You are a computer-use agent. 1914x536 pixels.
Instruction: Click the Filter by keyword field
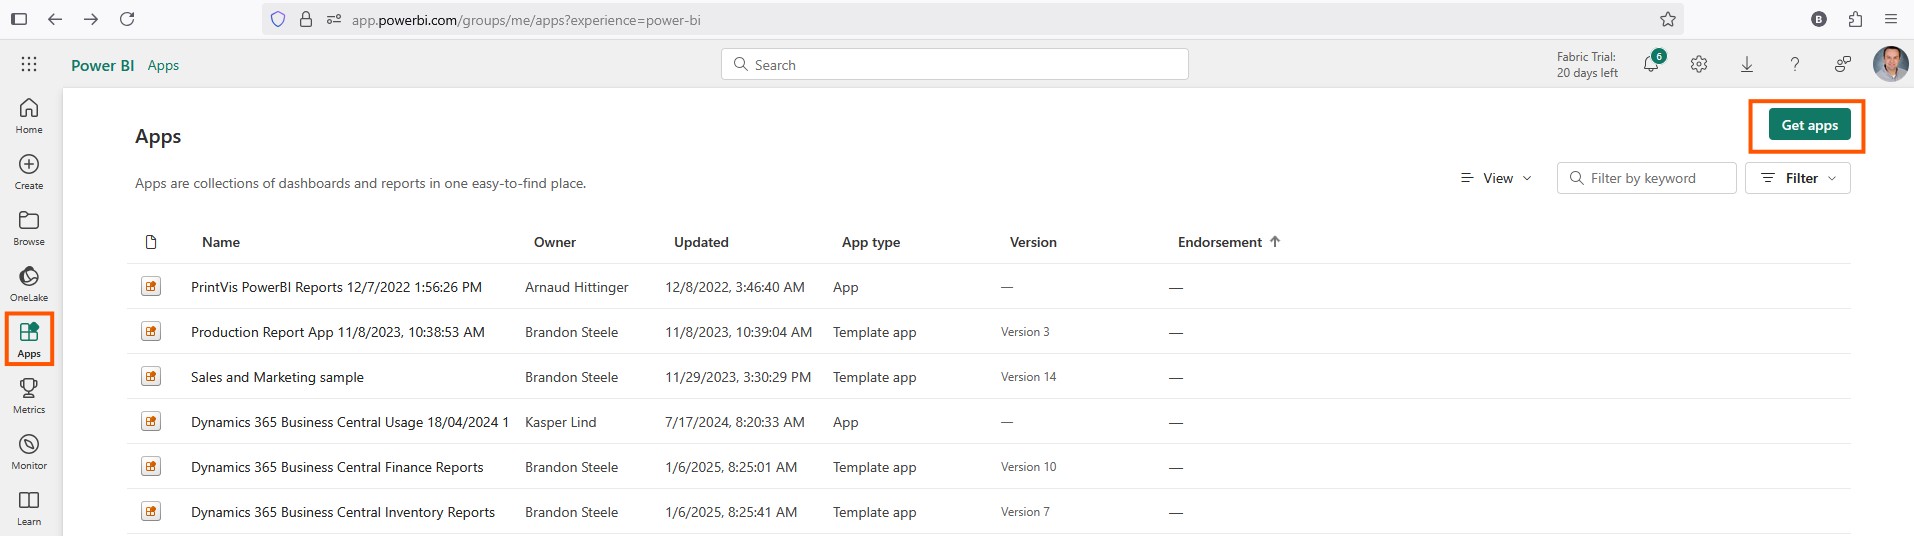1646,178
